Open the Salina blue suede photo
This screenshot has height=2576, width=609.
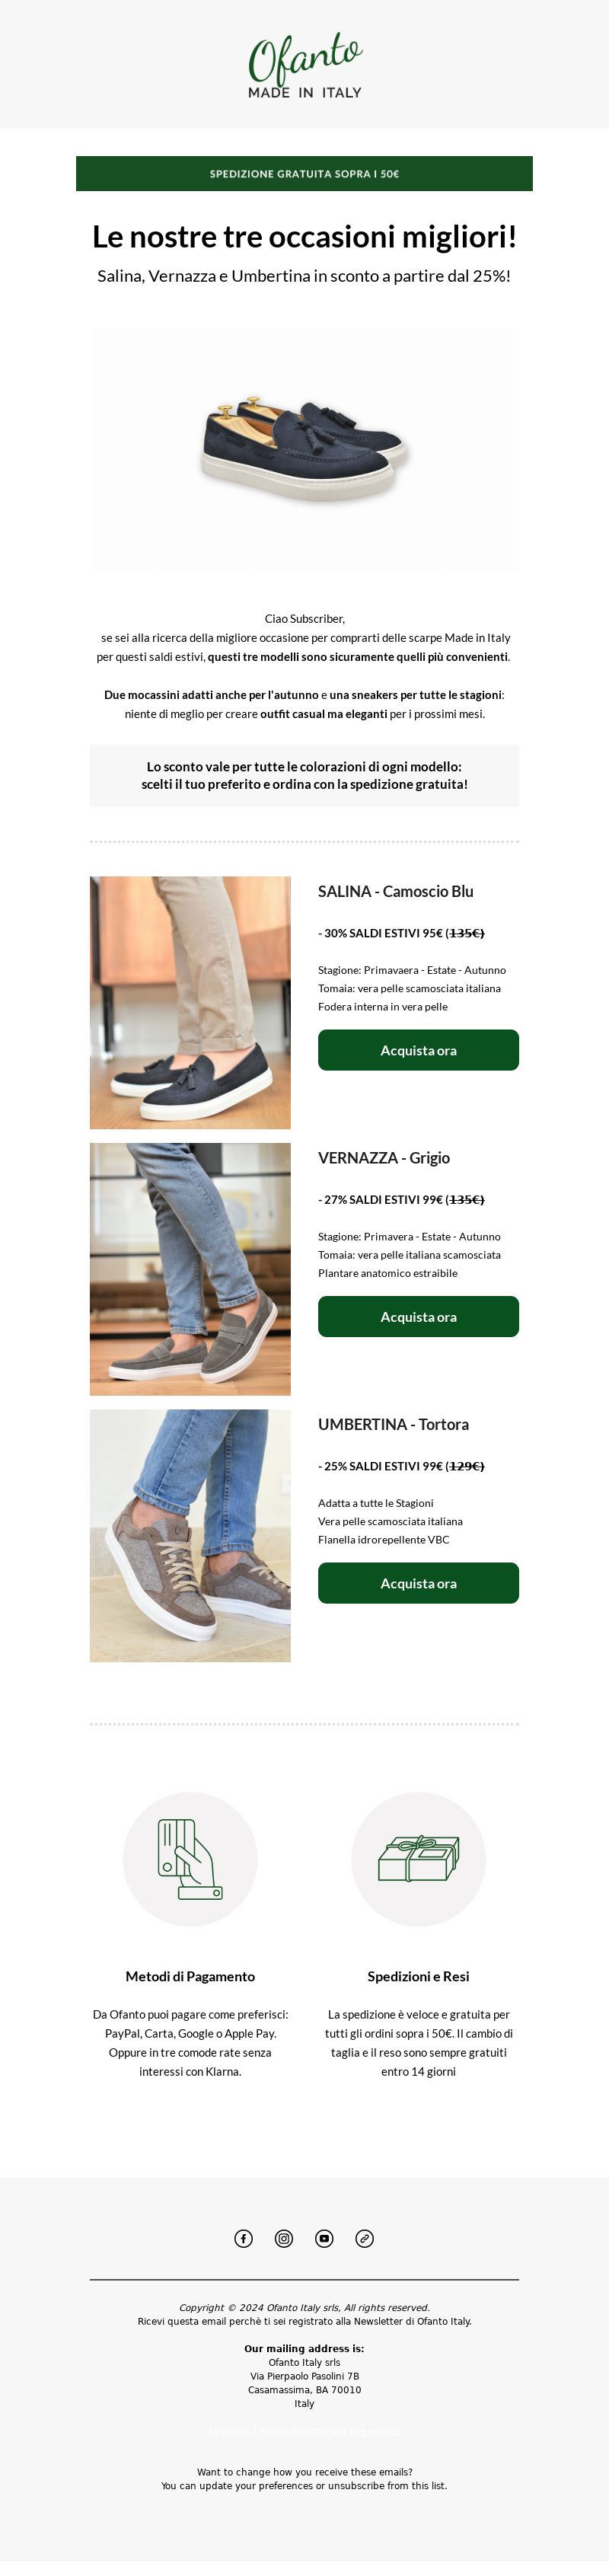pyautogui.click(x=190, y=1003)
